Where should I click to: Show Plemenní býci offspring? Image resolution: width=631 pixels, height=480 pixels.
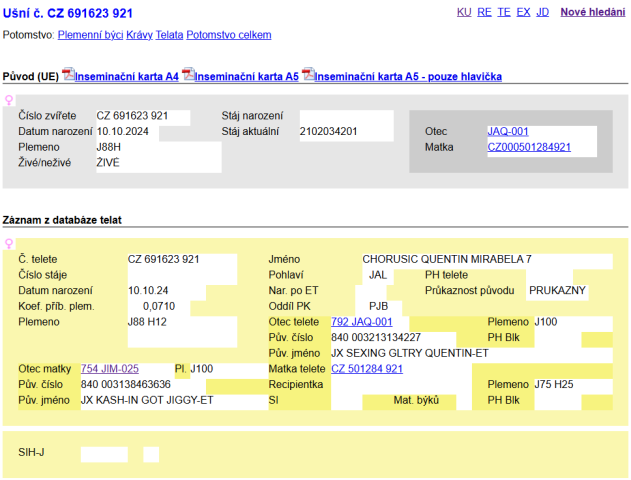pos(90,35)
